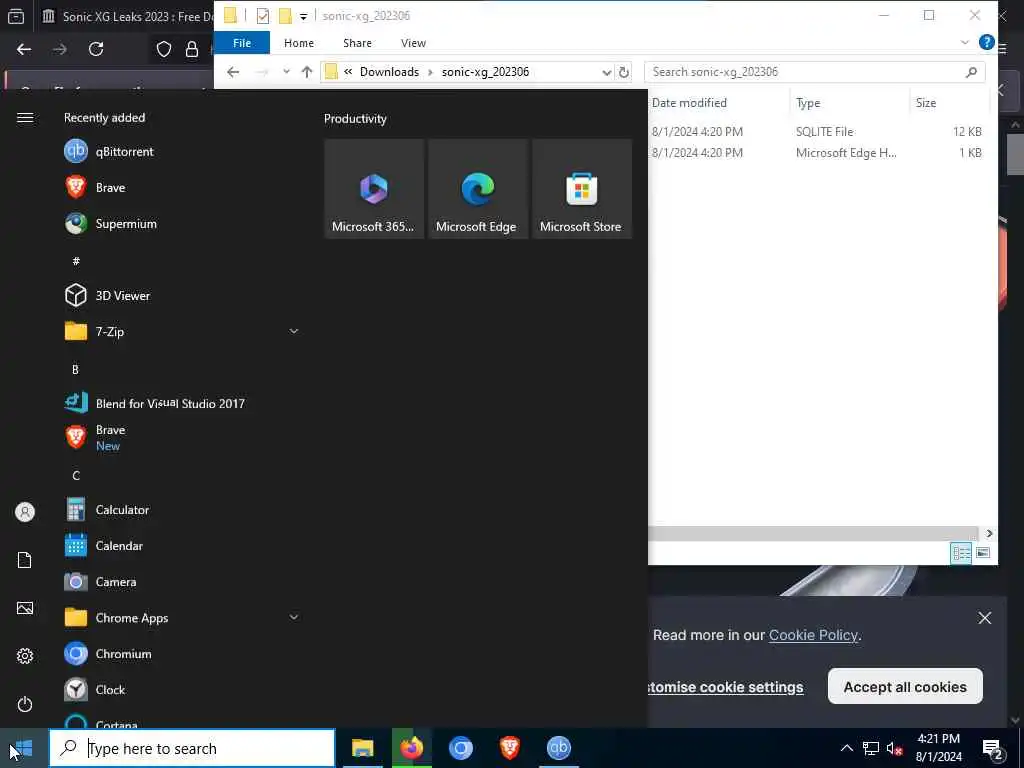This screenshot has width=1024, height=768.
Task: Go back in File Explorer
Action: tap(233, 72)
